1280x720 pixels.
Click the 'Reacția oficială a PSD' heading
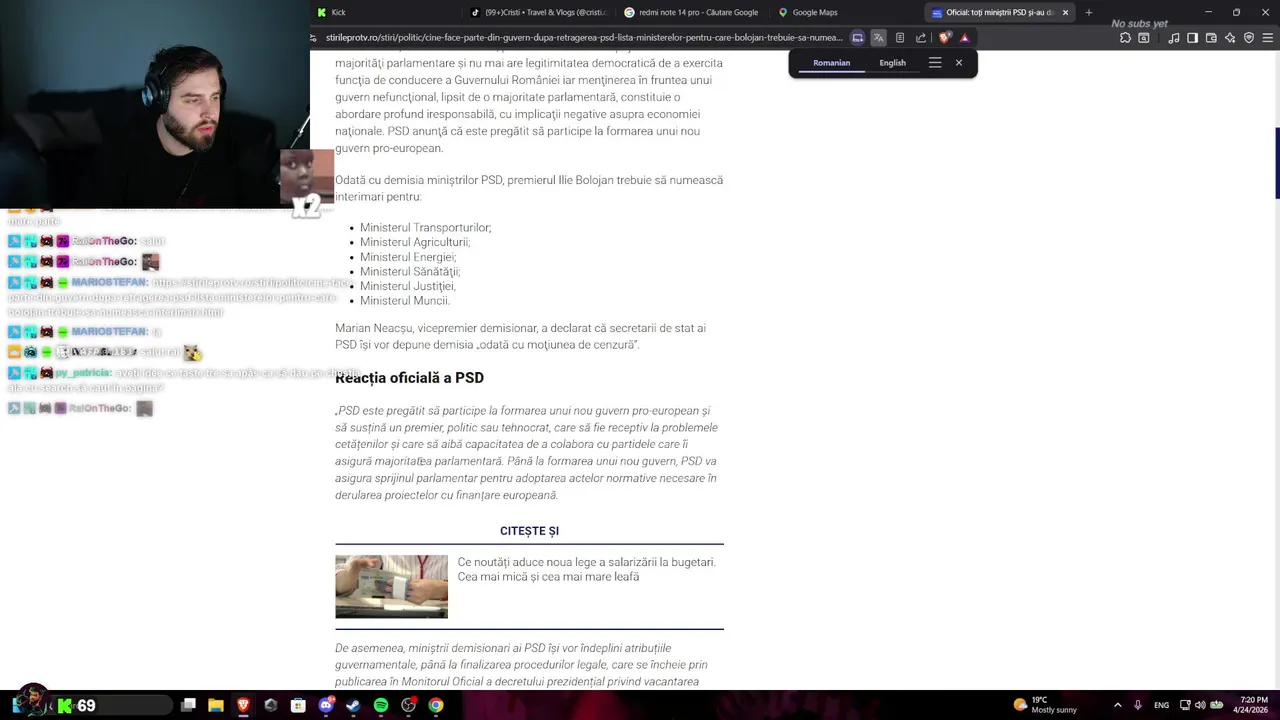pyautogui.click(x=409, y=377)
